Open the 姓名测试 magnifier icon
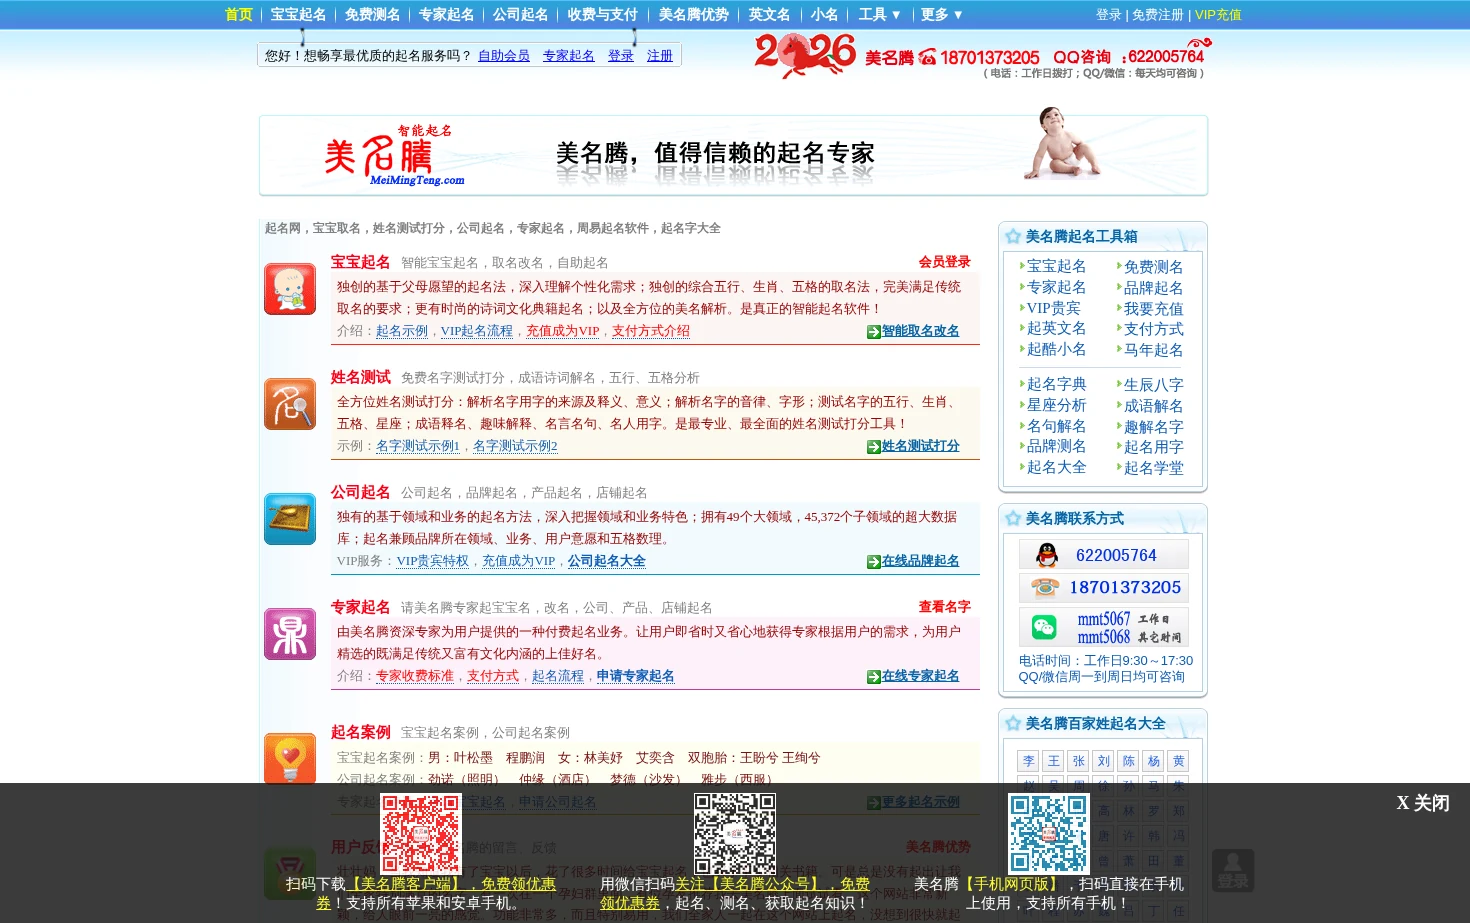This screenshot has height=923, width=1470. click(290, 404)
